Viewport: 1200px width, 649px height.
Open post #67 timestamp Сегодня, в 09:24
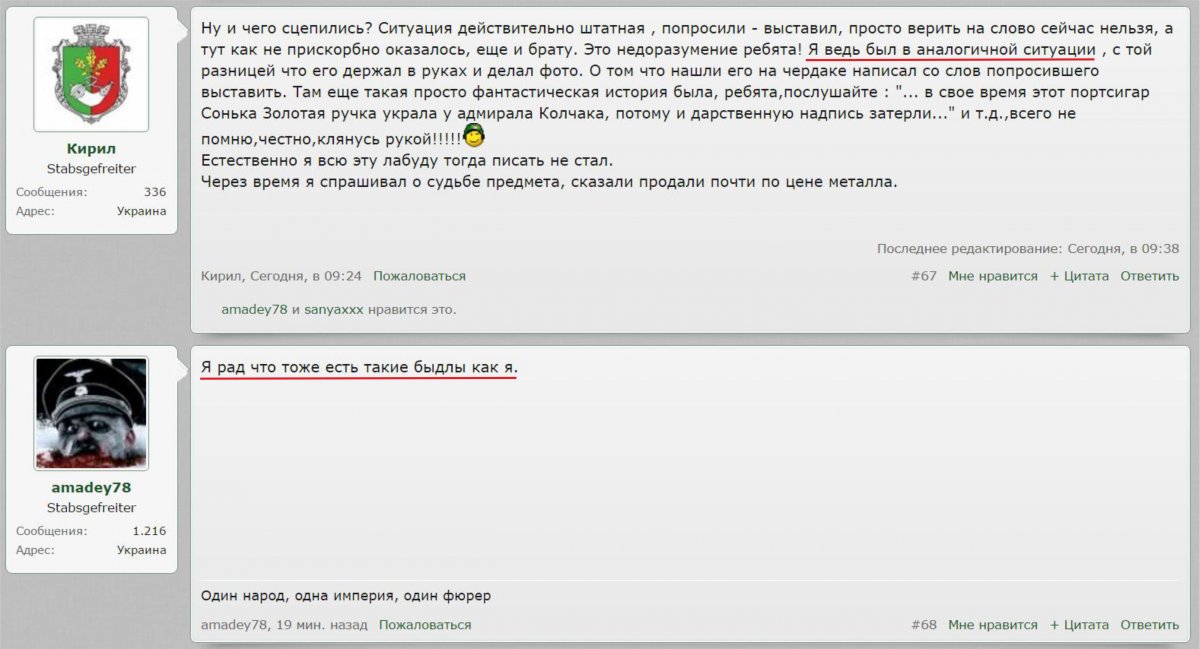(x=306, y=276)
